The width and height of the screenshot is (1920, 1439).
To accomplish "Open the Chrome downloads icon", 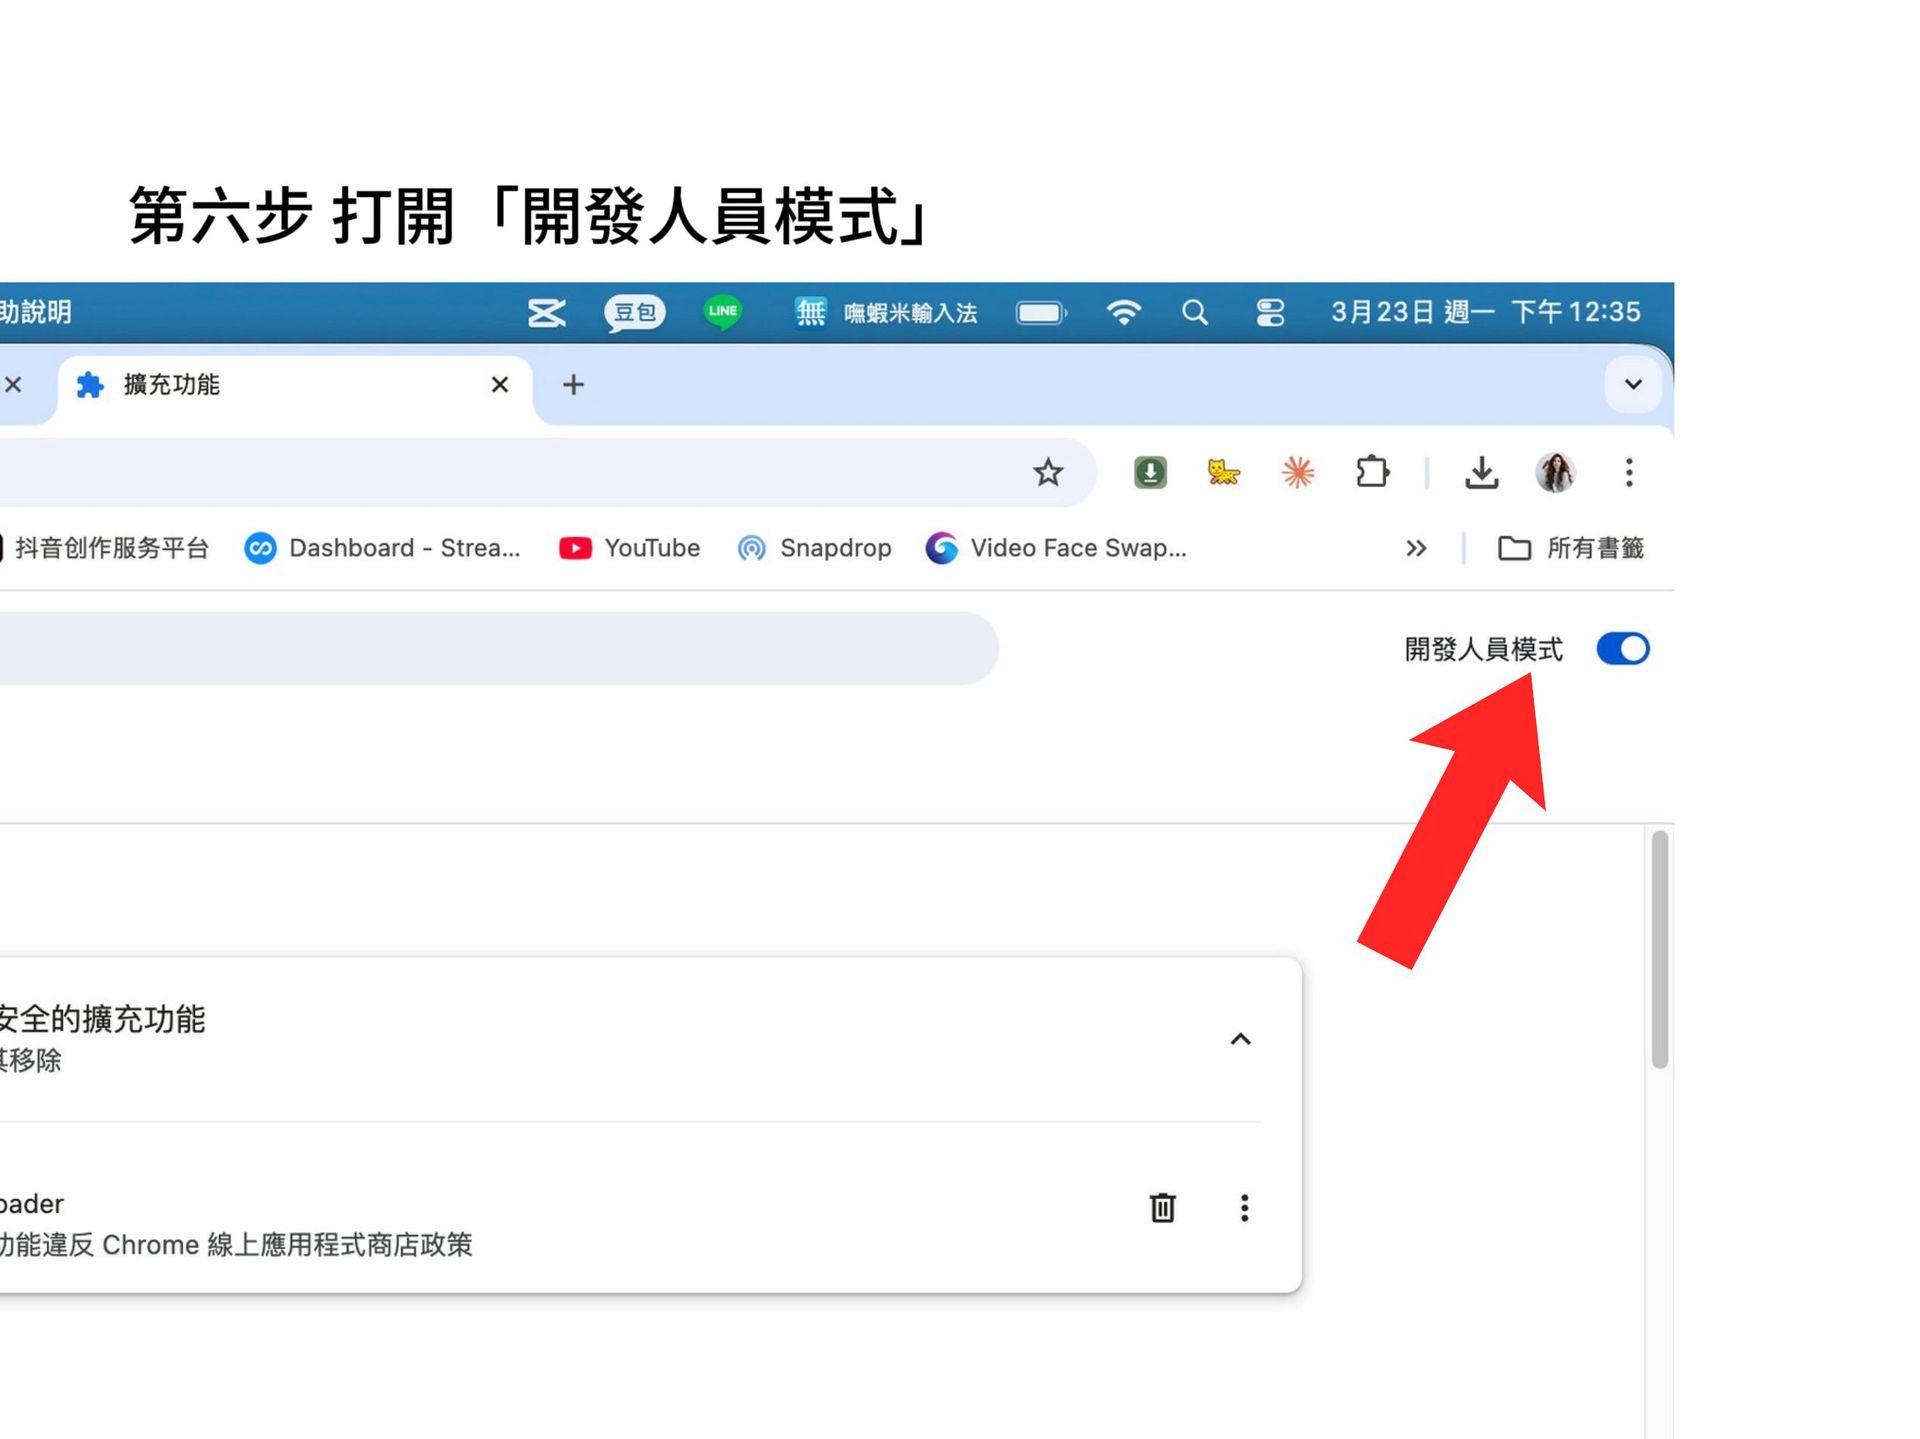I will 1481,472.
